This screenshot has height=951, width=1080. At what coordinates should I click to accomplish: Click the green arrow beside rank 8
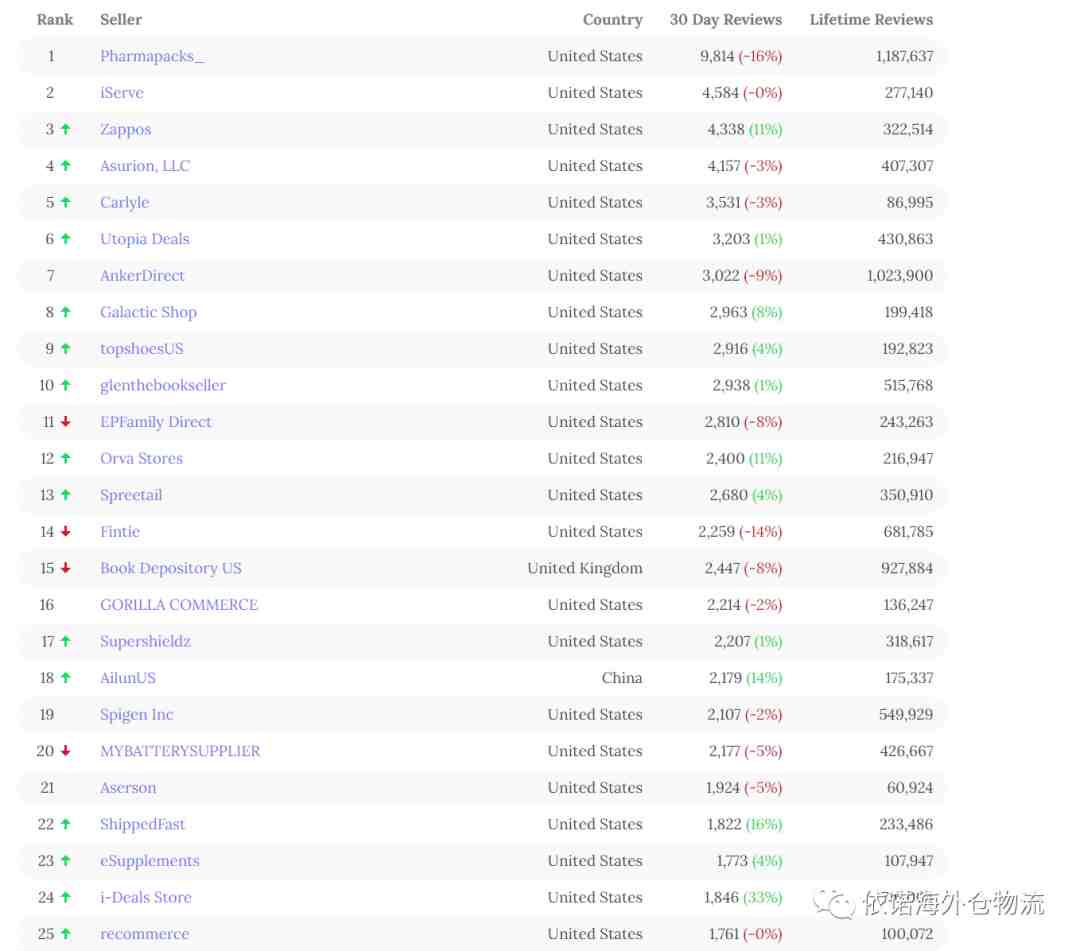(x=65, y=312)
